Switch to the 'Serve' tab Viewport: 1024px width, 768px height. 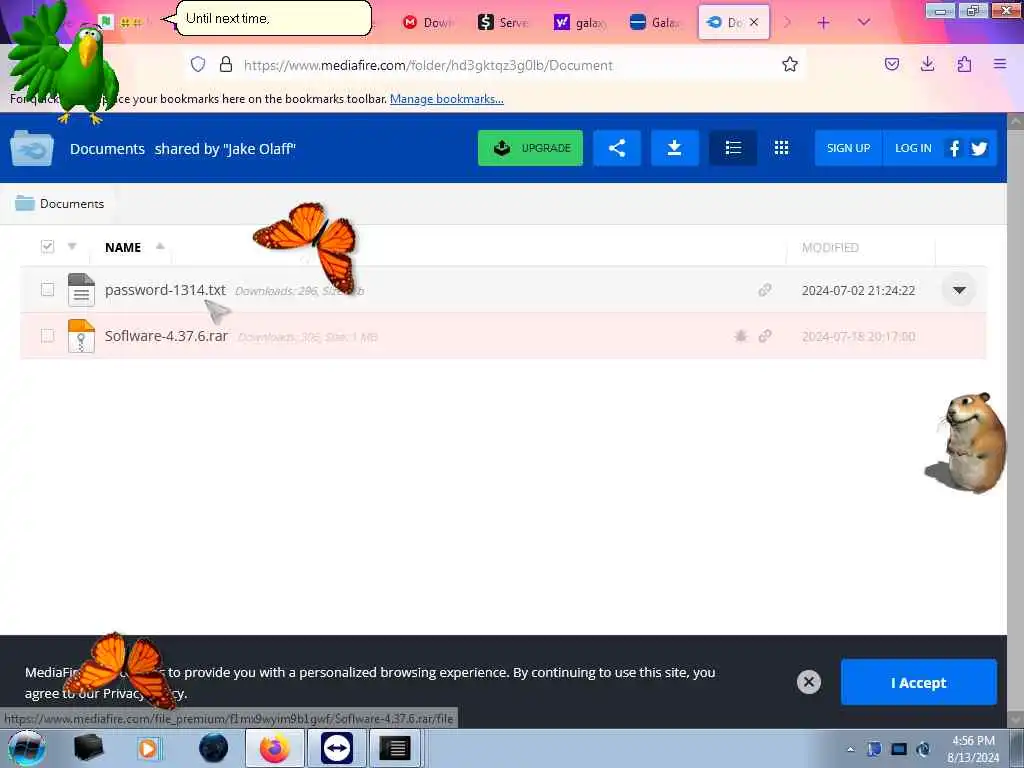[503, 22]
